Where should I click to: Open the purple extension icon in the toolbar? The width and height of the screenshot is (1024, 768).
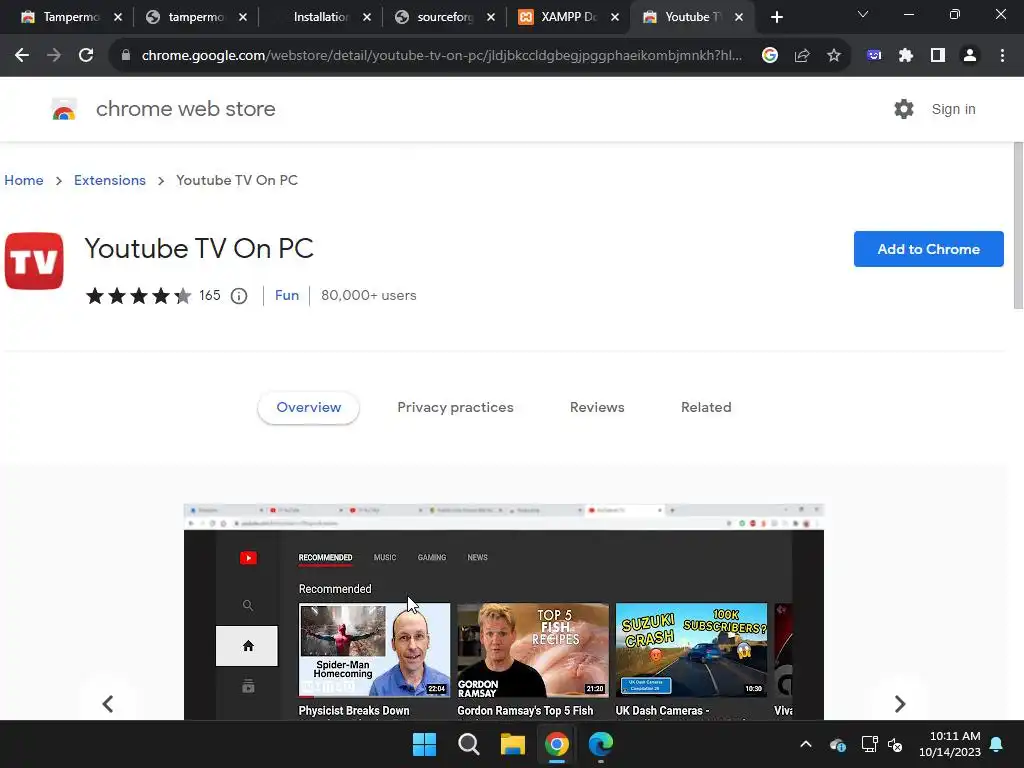click(874, 56)
